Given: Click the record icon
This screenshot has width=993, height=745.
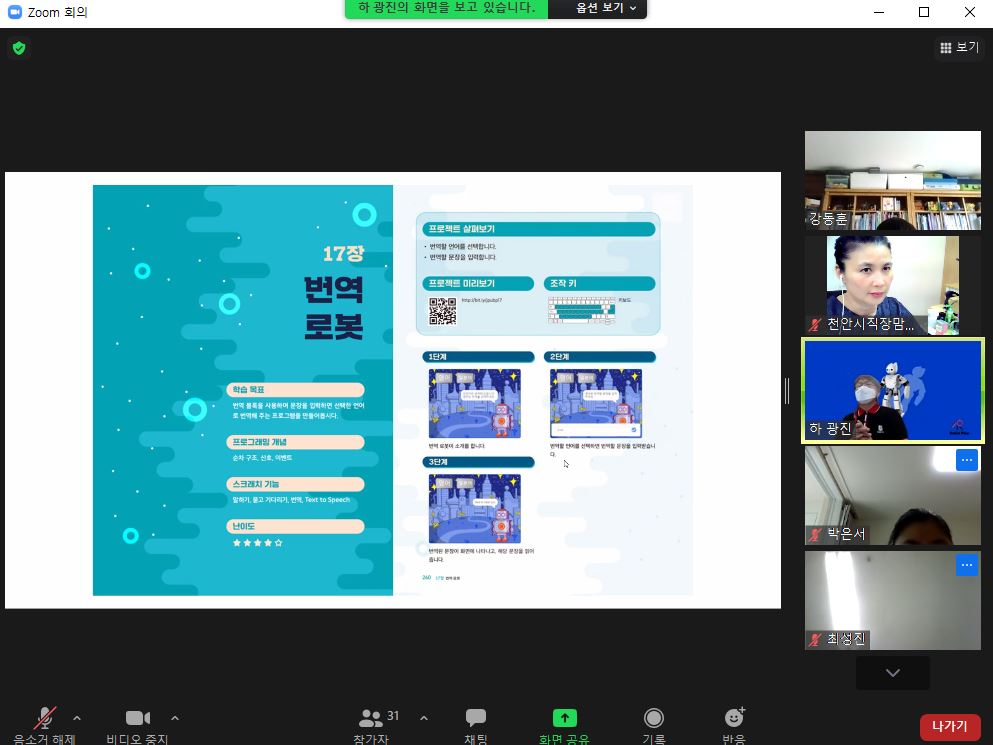Looking at the screenshot, I should click(x=654, y=718).
